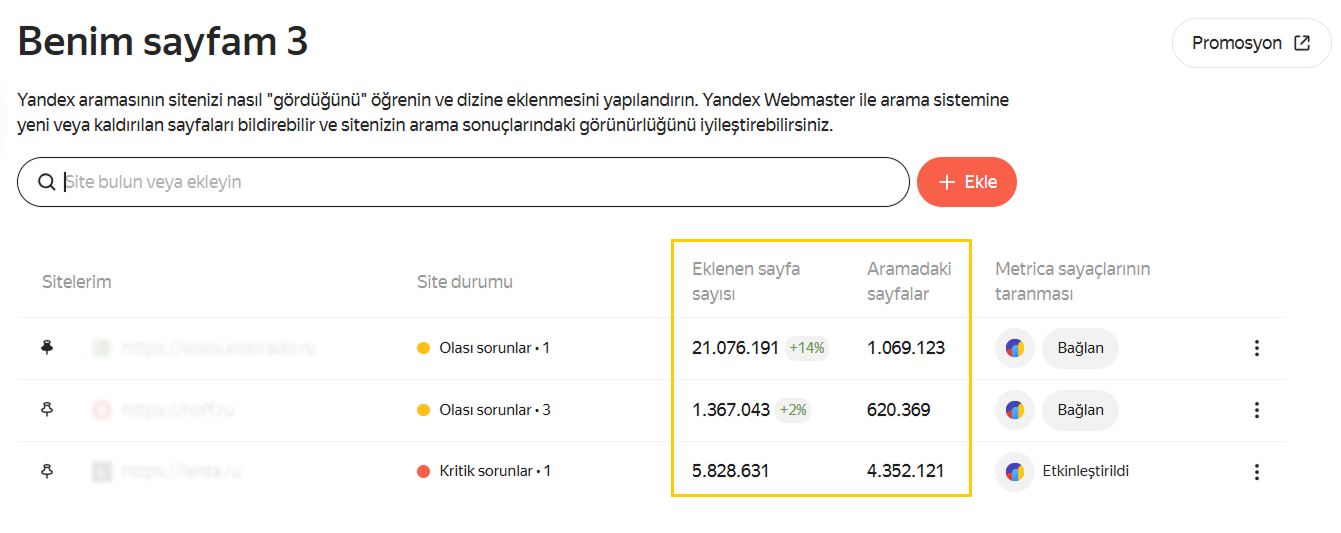Click the Metrica icon in the hoff.ru row
The width and height of the screenshot is (1341, 533).
[1014, 410]
